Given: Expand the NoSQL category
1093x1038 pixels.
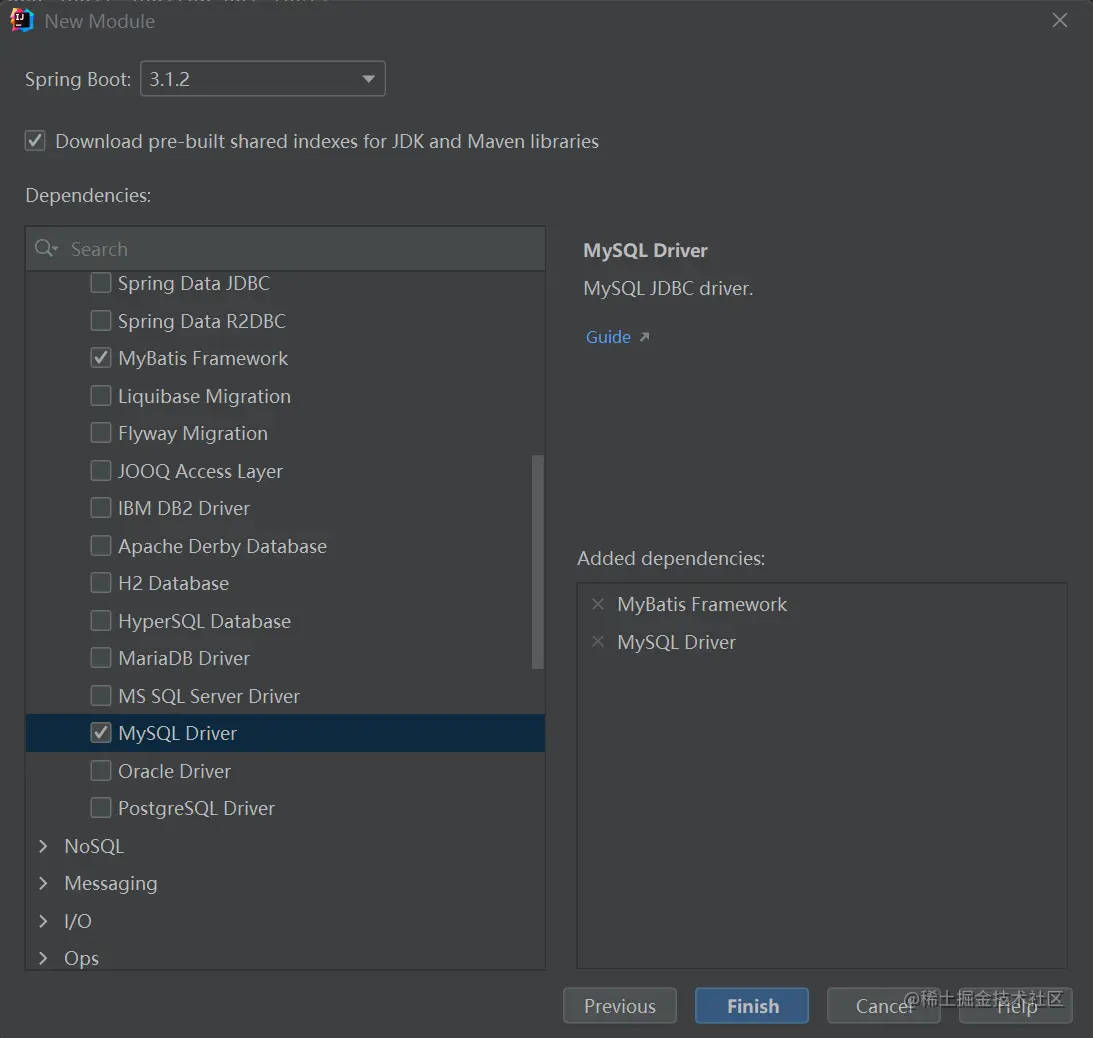Looking at the screenshot, I should pos(43,846).
